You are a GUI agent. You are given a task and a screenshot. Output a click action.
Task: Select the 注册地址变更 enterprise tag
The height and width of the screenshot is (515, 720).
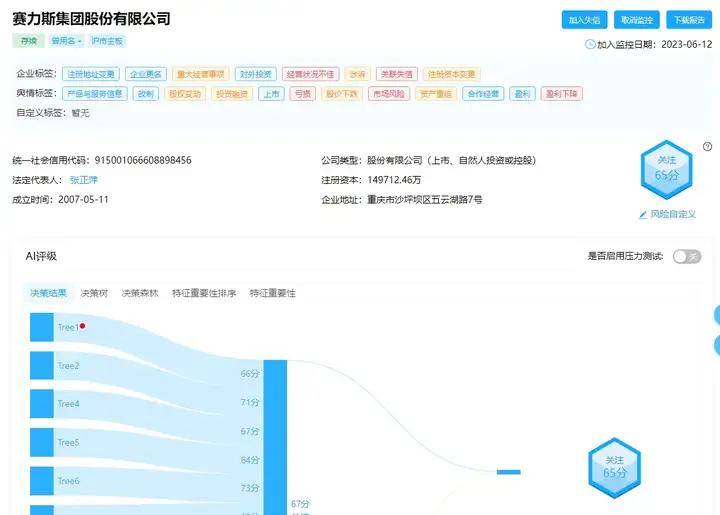pos(91,74)
